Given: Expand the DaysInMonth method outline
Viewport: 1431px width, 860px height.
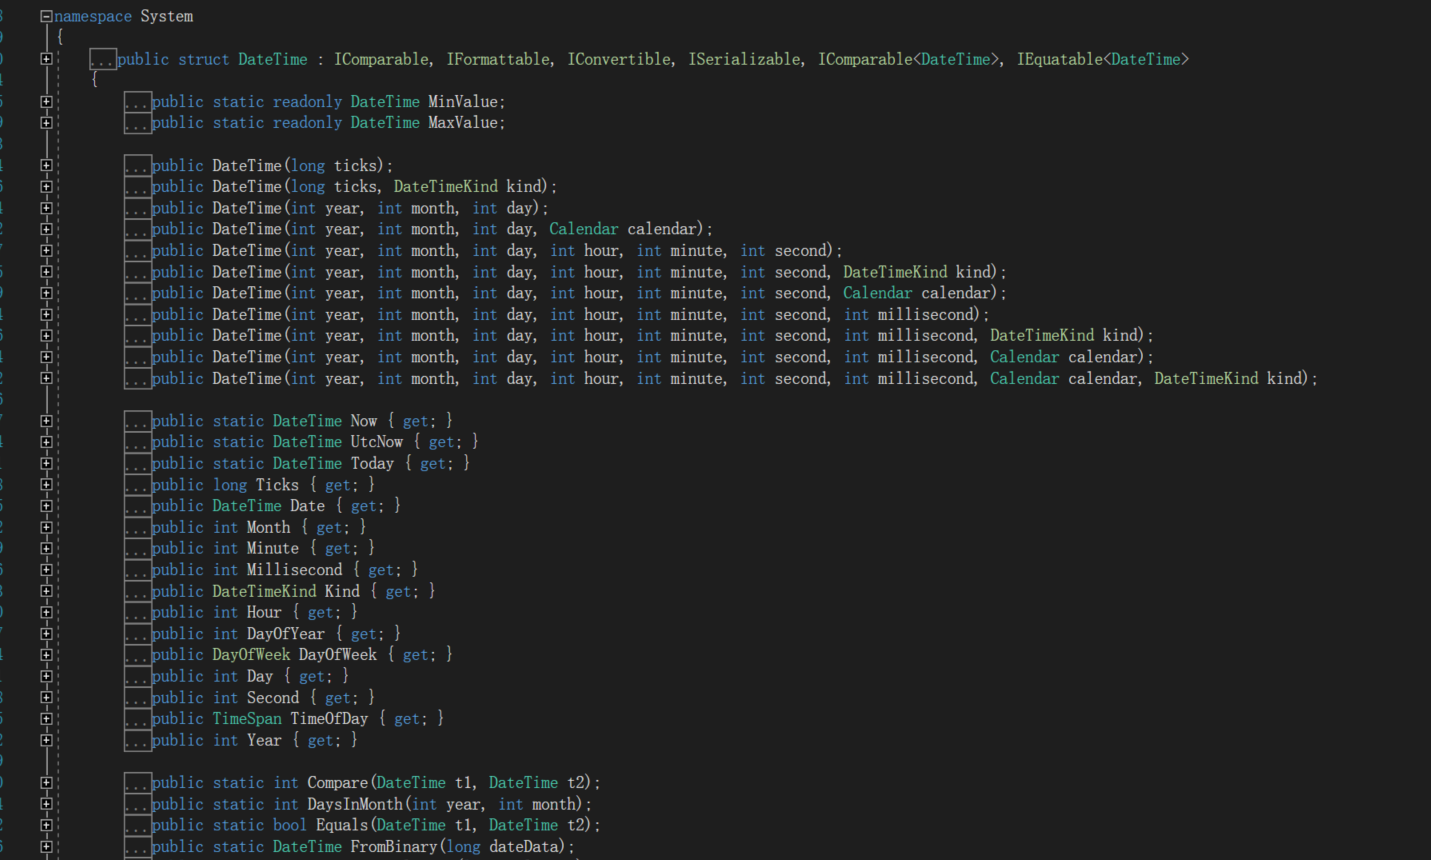Looking at the screenshot, I should point(46,804).
